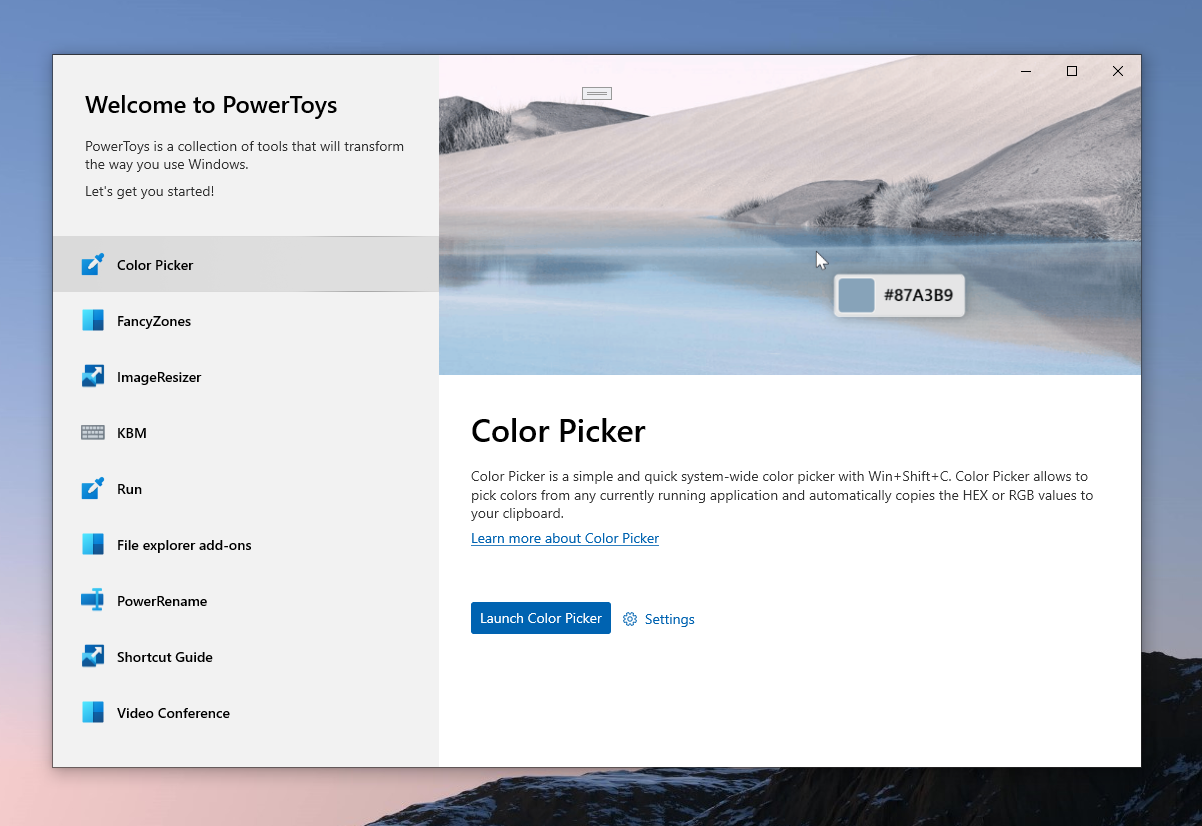Minimize the PowerToys welcome window
This screenshot has width=1202, height=826.
[1026, 71]
